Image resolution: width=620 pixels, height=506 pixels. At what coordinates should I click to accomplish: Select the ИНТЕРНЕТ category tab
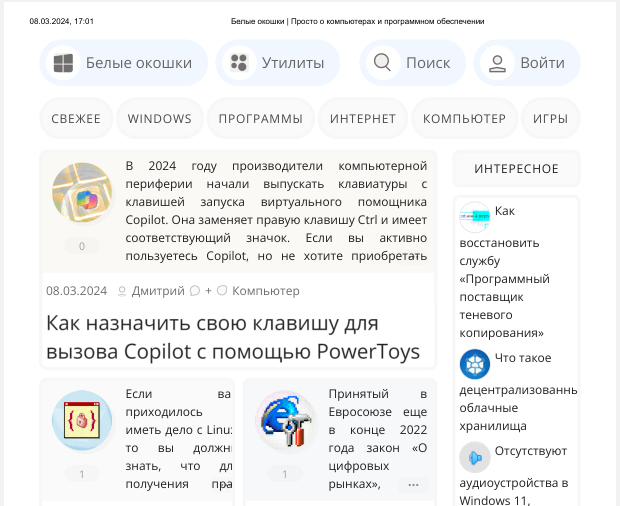tap(363, 118)
